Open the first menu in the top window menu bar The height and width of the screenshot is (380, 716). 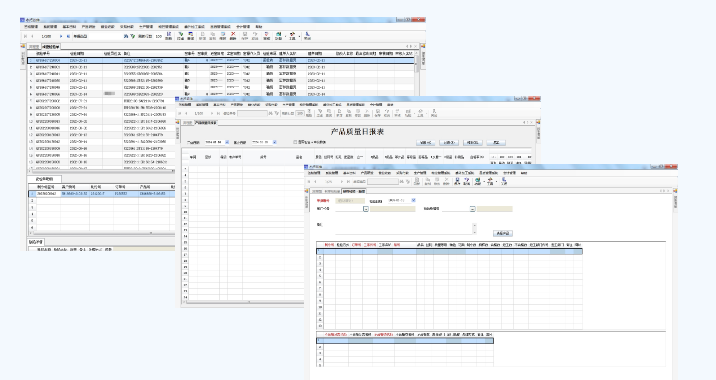click(31, 26)
